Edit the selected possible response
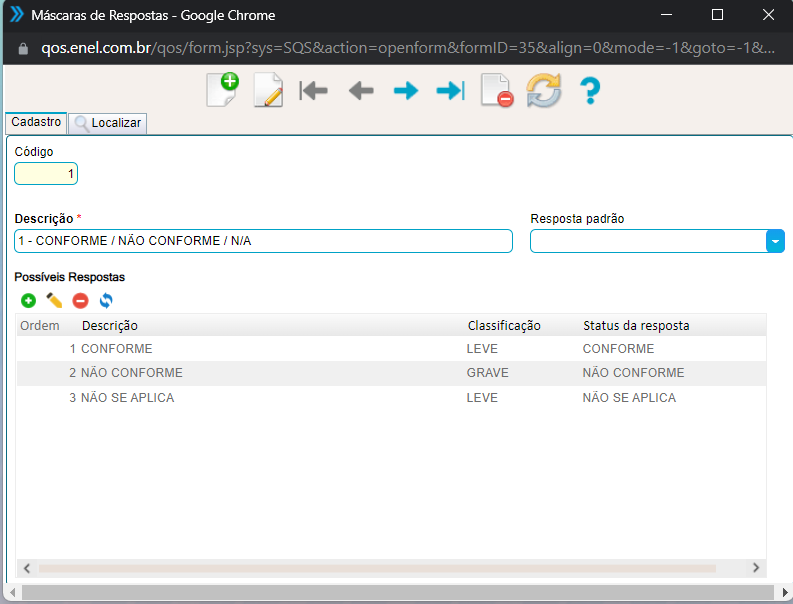 tap(54, 300)
